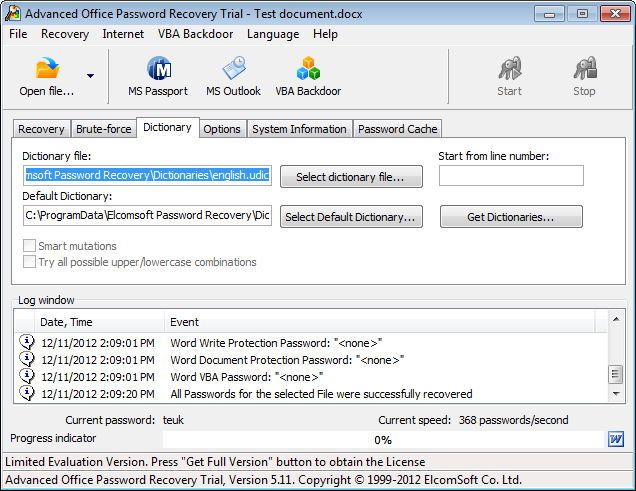The image size is (636, 491).
Task: Click the Word document icon beside progress bar
Action: pos(616,439)
